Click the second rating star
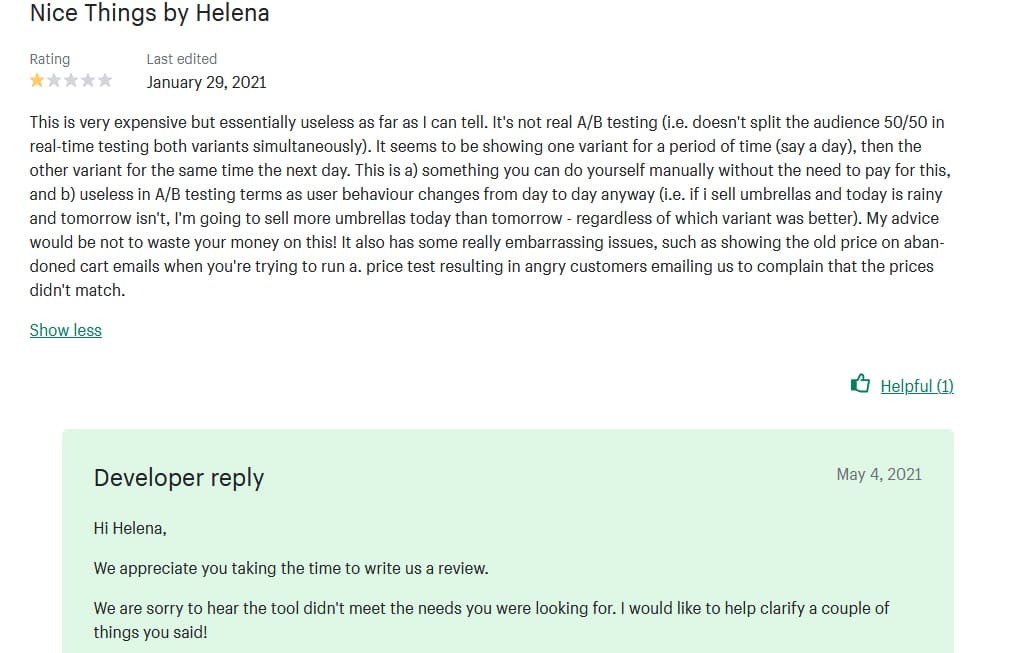This screenshot has width=1011, height=653. [54, 81]
